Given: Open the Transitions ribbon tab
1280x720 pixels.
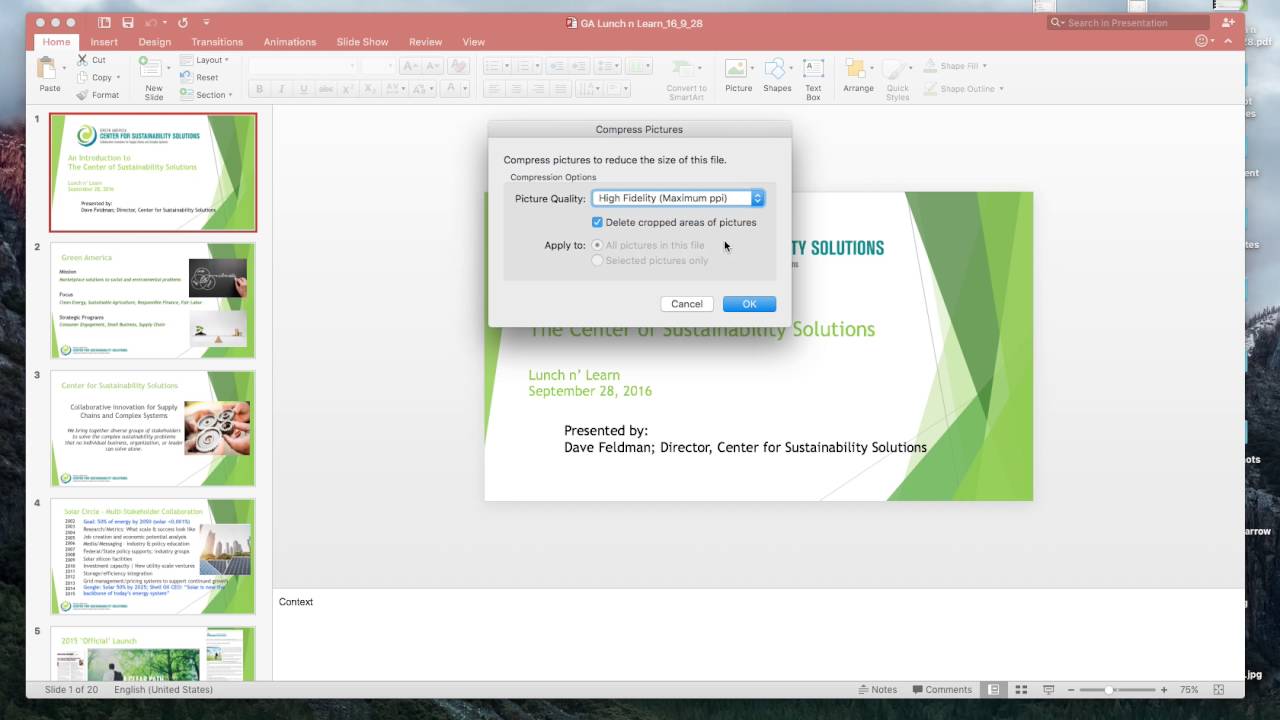Looking at the screenshot, I should 217,42.
